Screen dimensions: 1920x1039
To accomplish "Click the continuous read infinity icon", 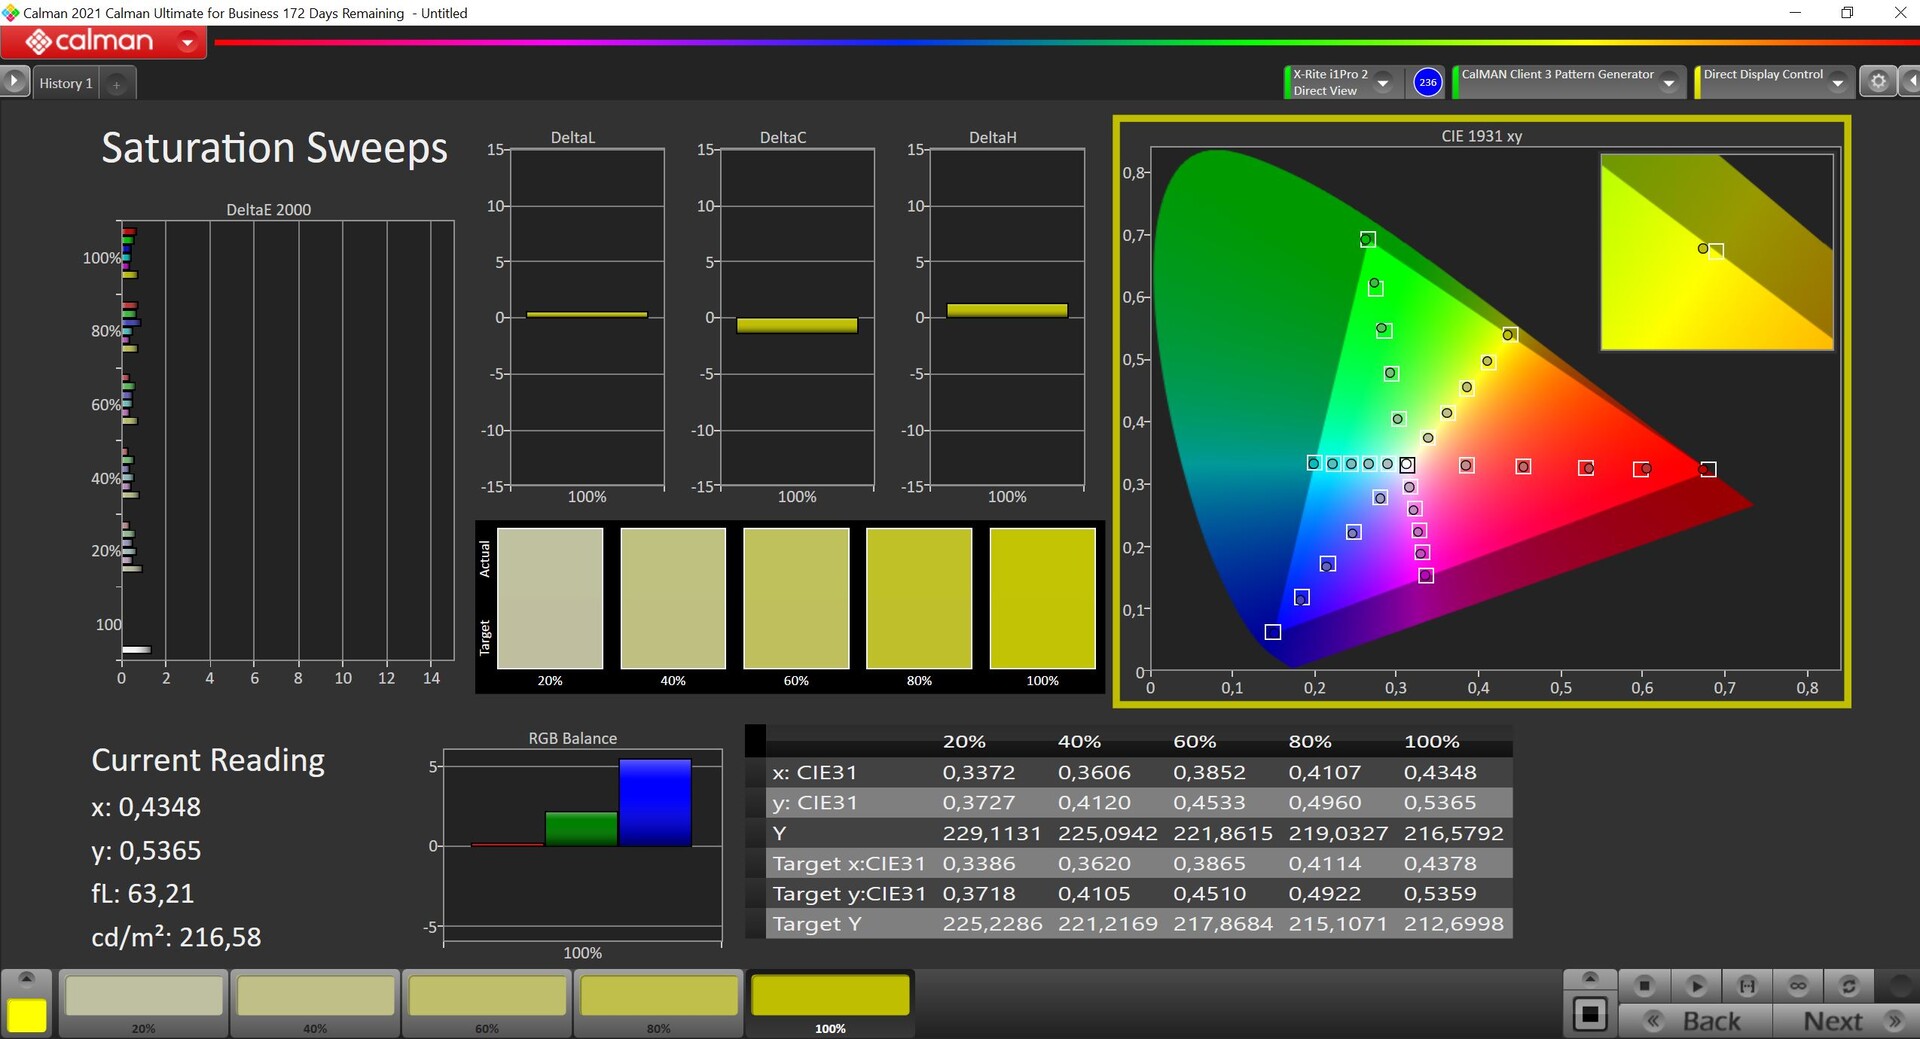I will coord(1798,986).
